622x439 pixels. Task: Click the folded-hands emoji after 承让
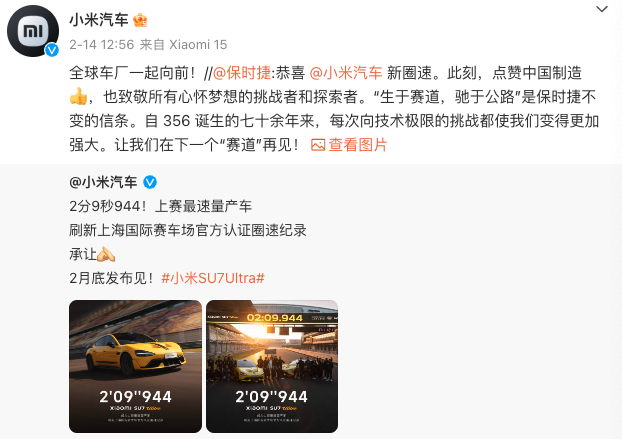click(106, 254)
